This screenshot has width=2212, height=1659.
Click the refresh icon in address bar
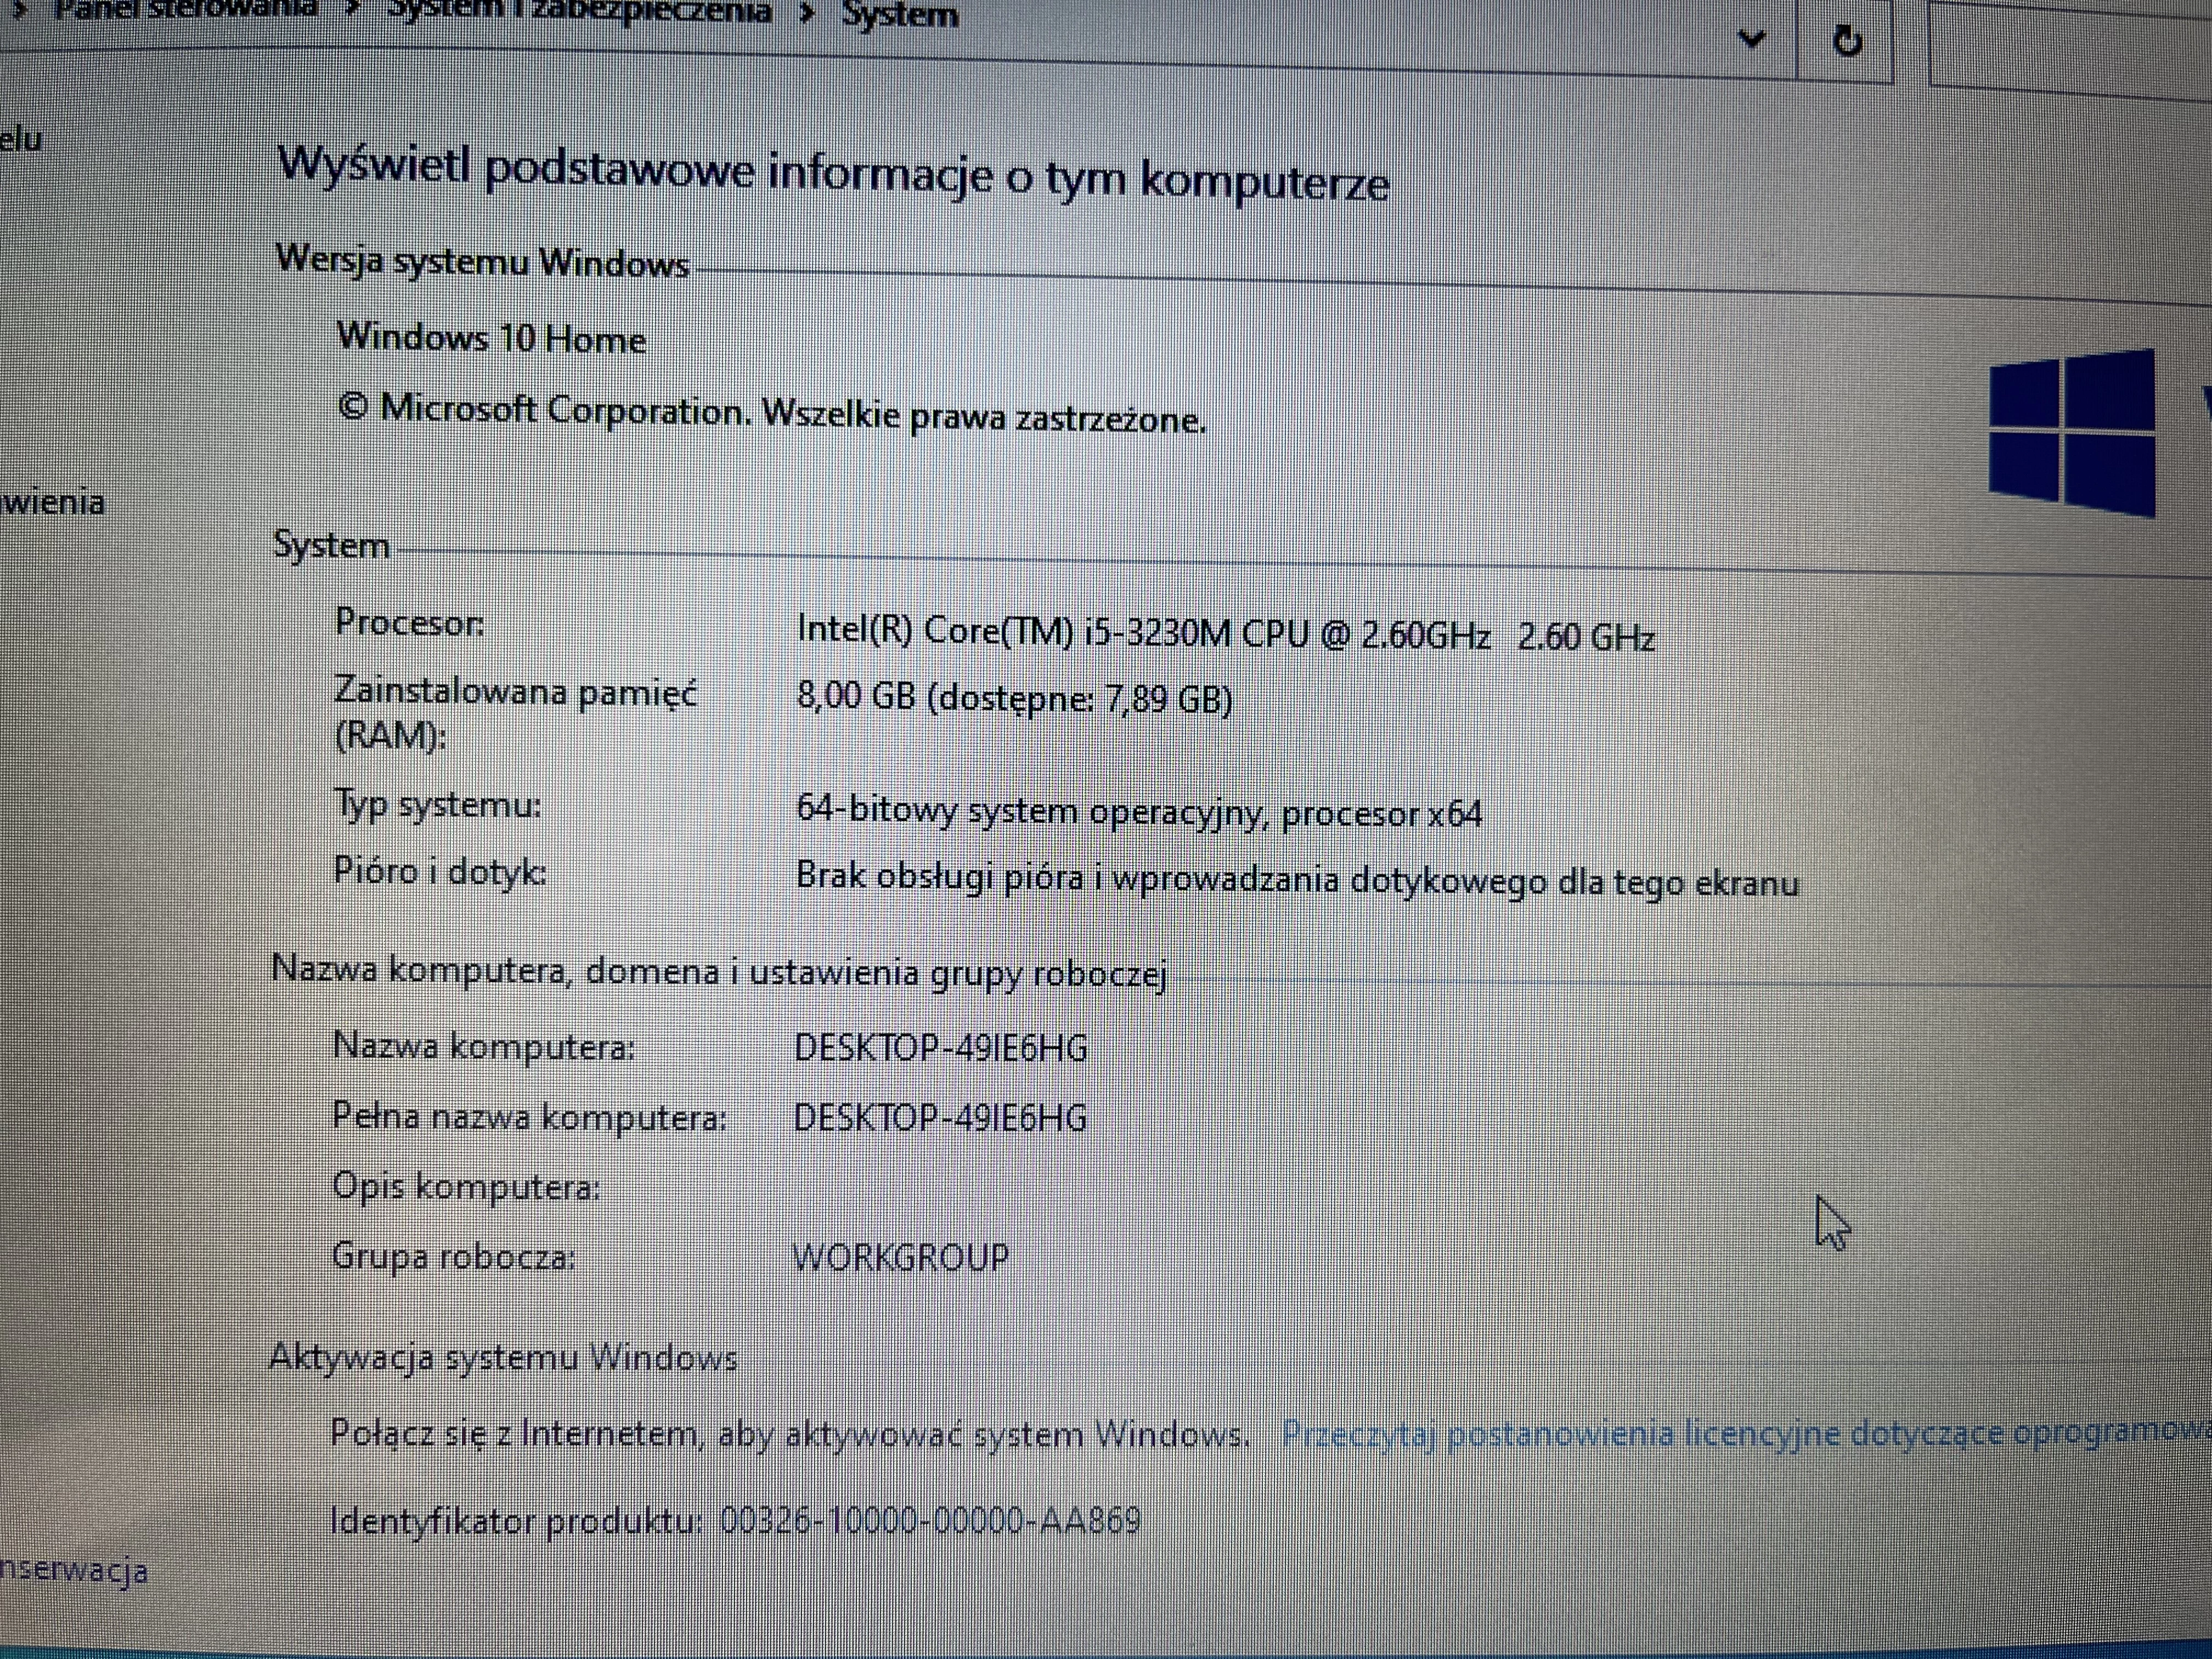[1847, 41]
